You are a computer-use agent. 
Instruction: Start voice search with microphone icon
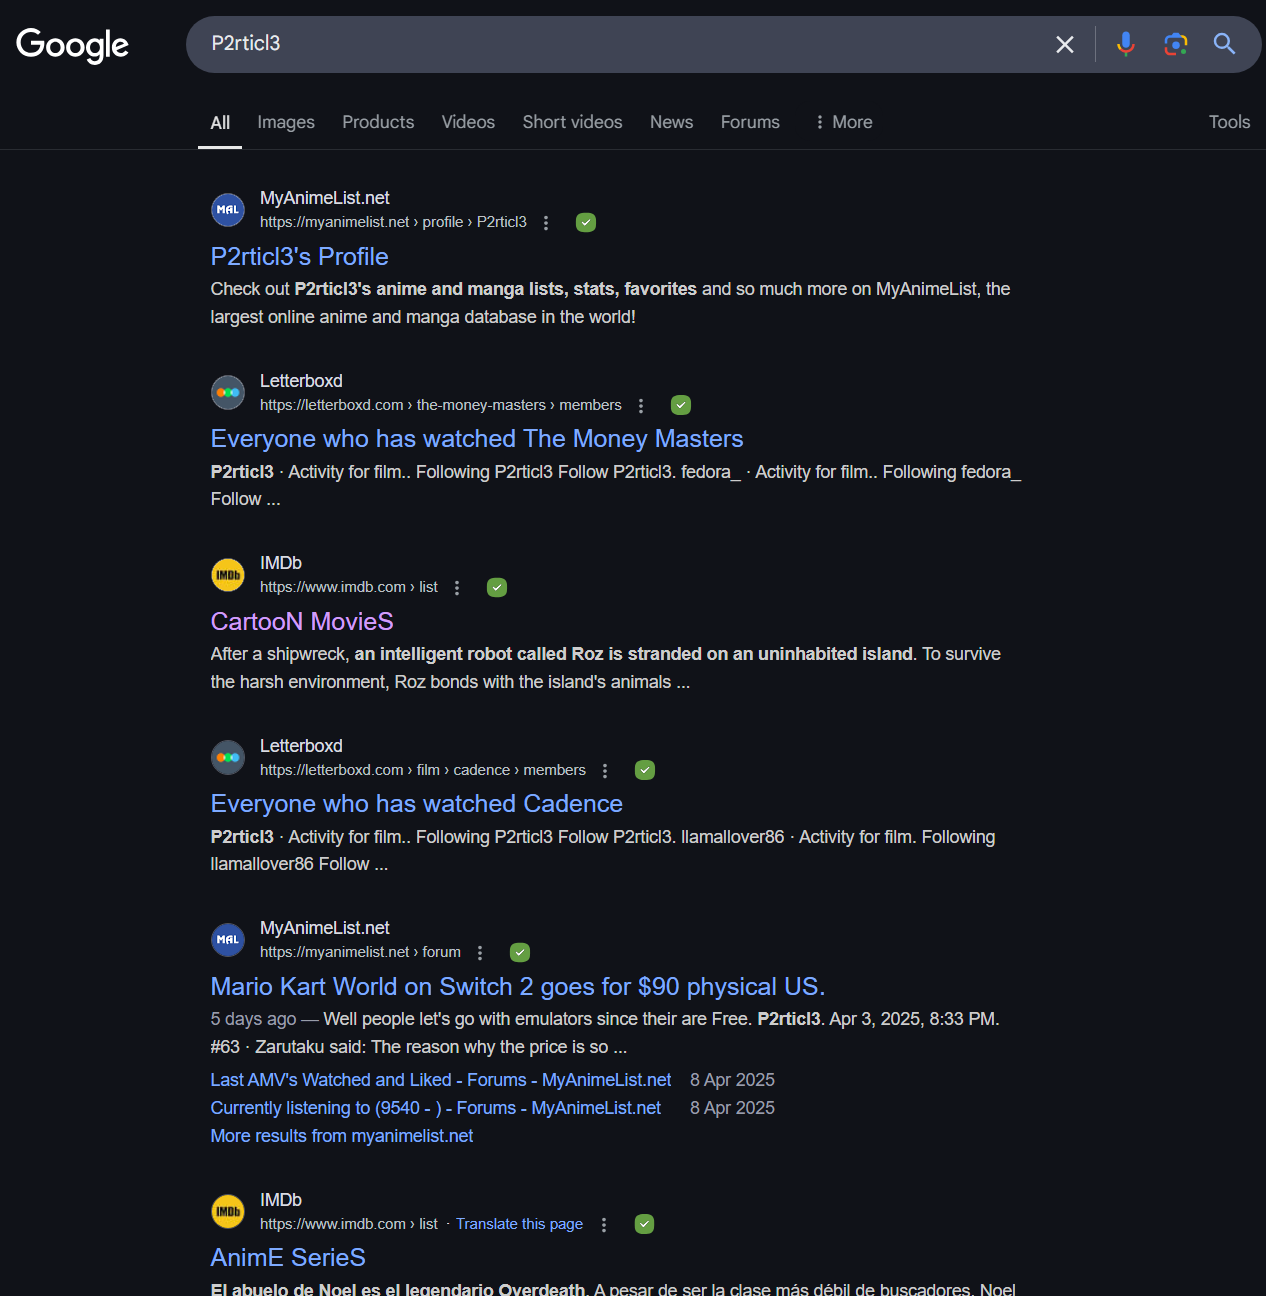1126,44
